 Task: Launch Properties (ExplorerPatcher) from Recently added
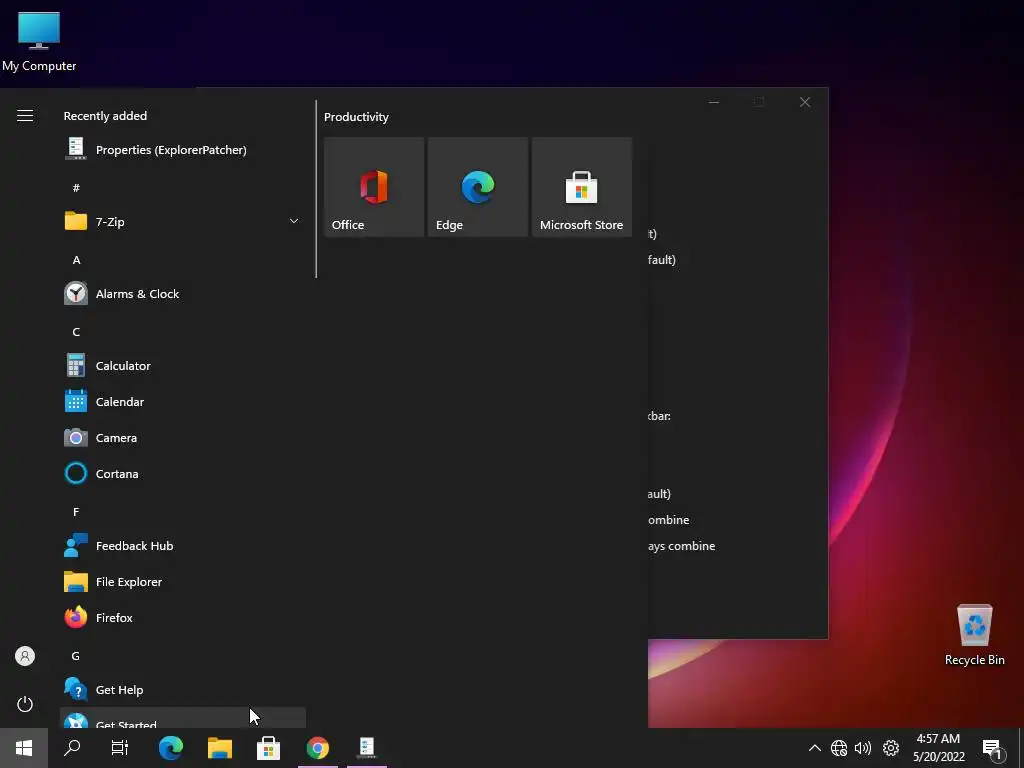point(183,150)
